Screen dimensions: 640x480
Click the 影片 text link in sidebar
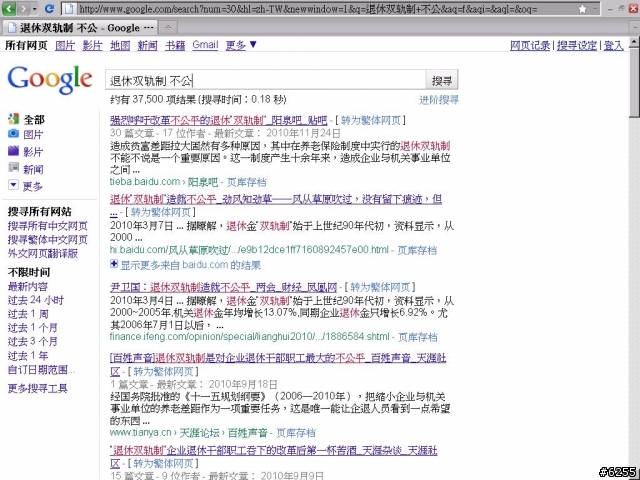[x=33, y=152]
